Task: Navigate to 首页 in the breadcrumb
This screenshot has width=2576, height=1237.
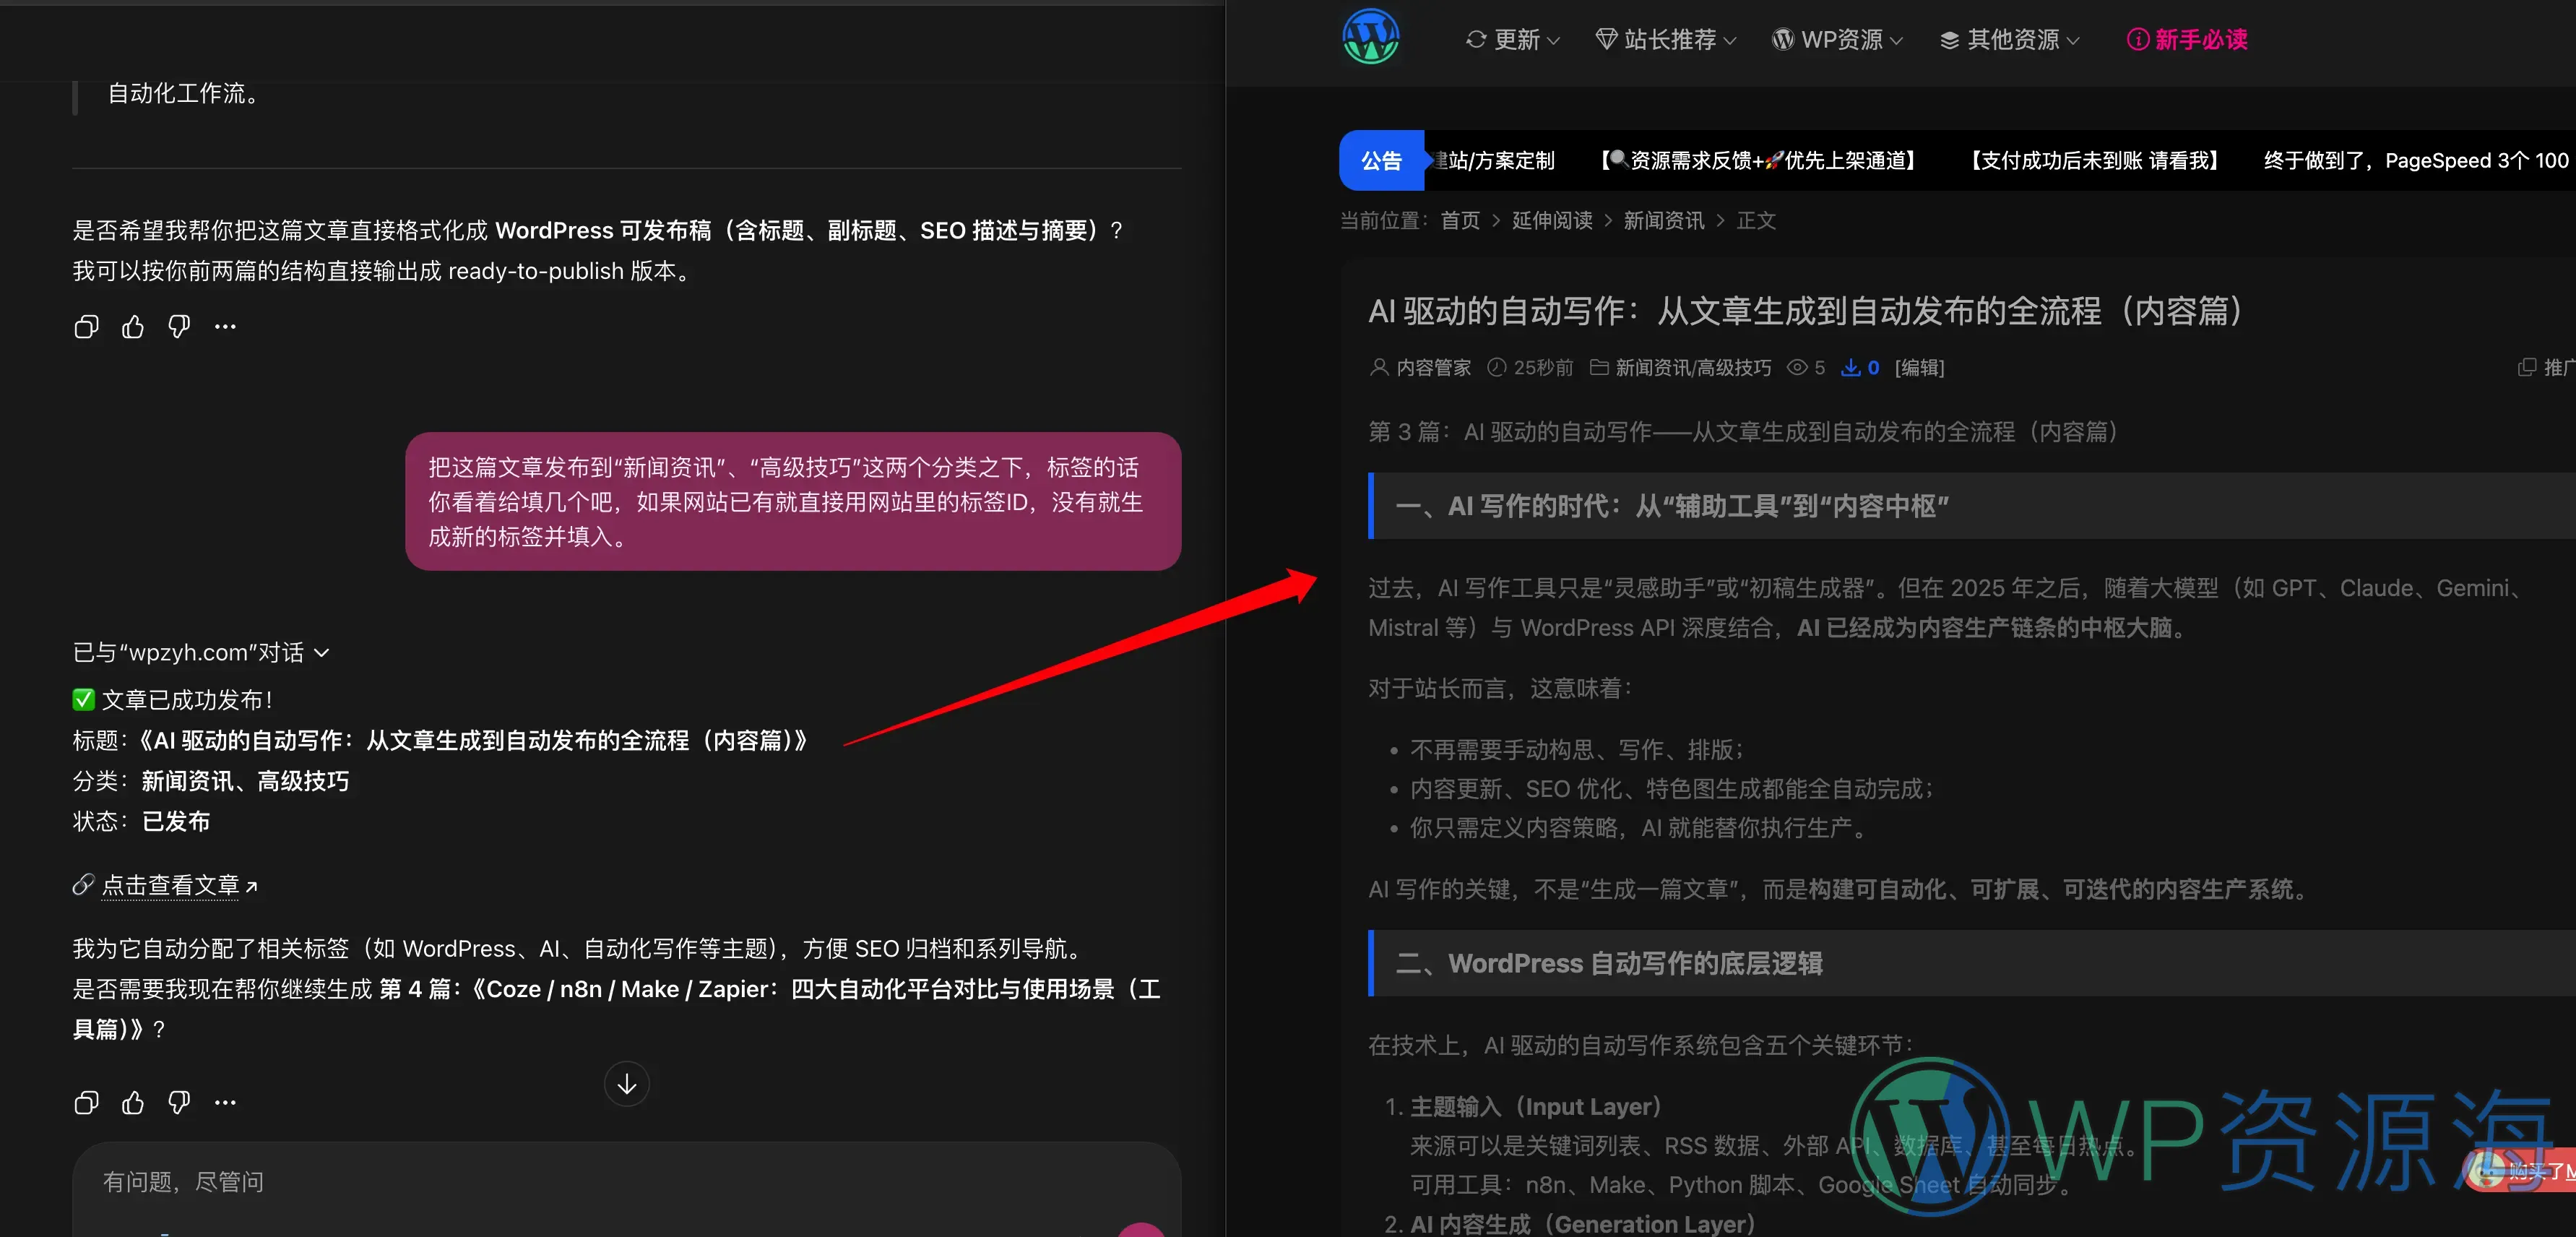Action: pyautogui.click(x=1459, y=220)
